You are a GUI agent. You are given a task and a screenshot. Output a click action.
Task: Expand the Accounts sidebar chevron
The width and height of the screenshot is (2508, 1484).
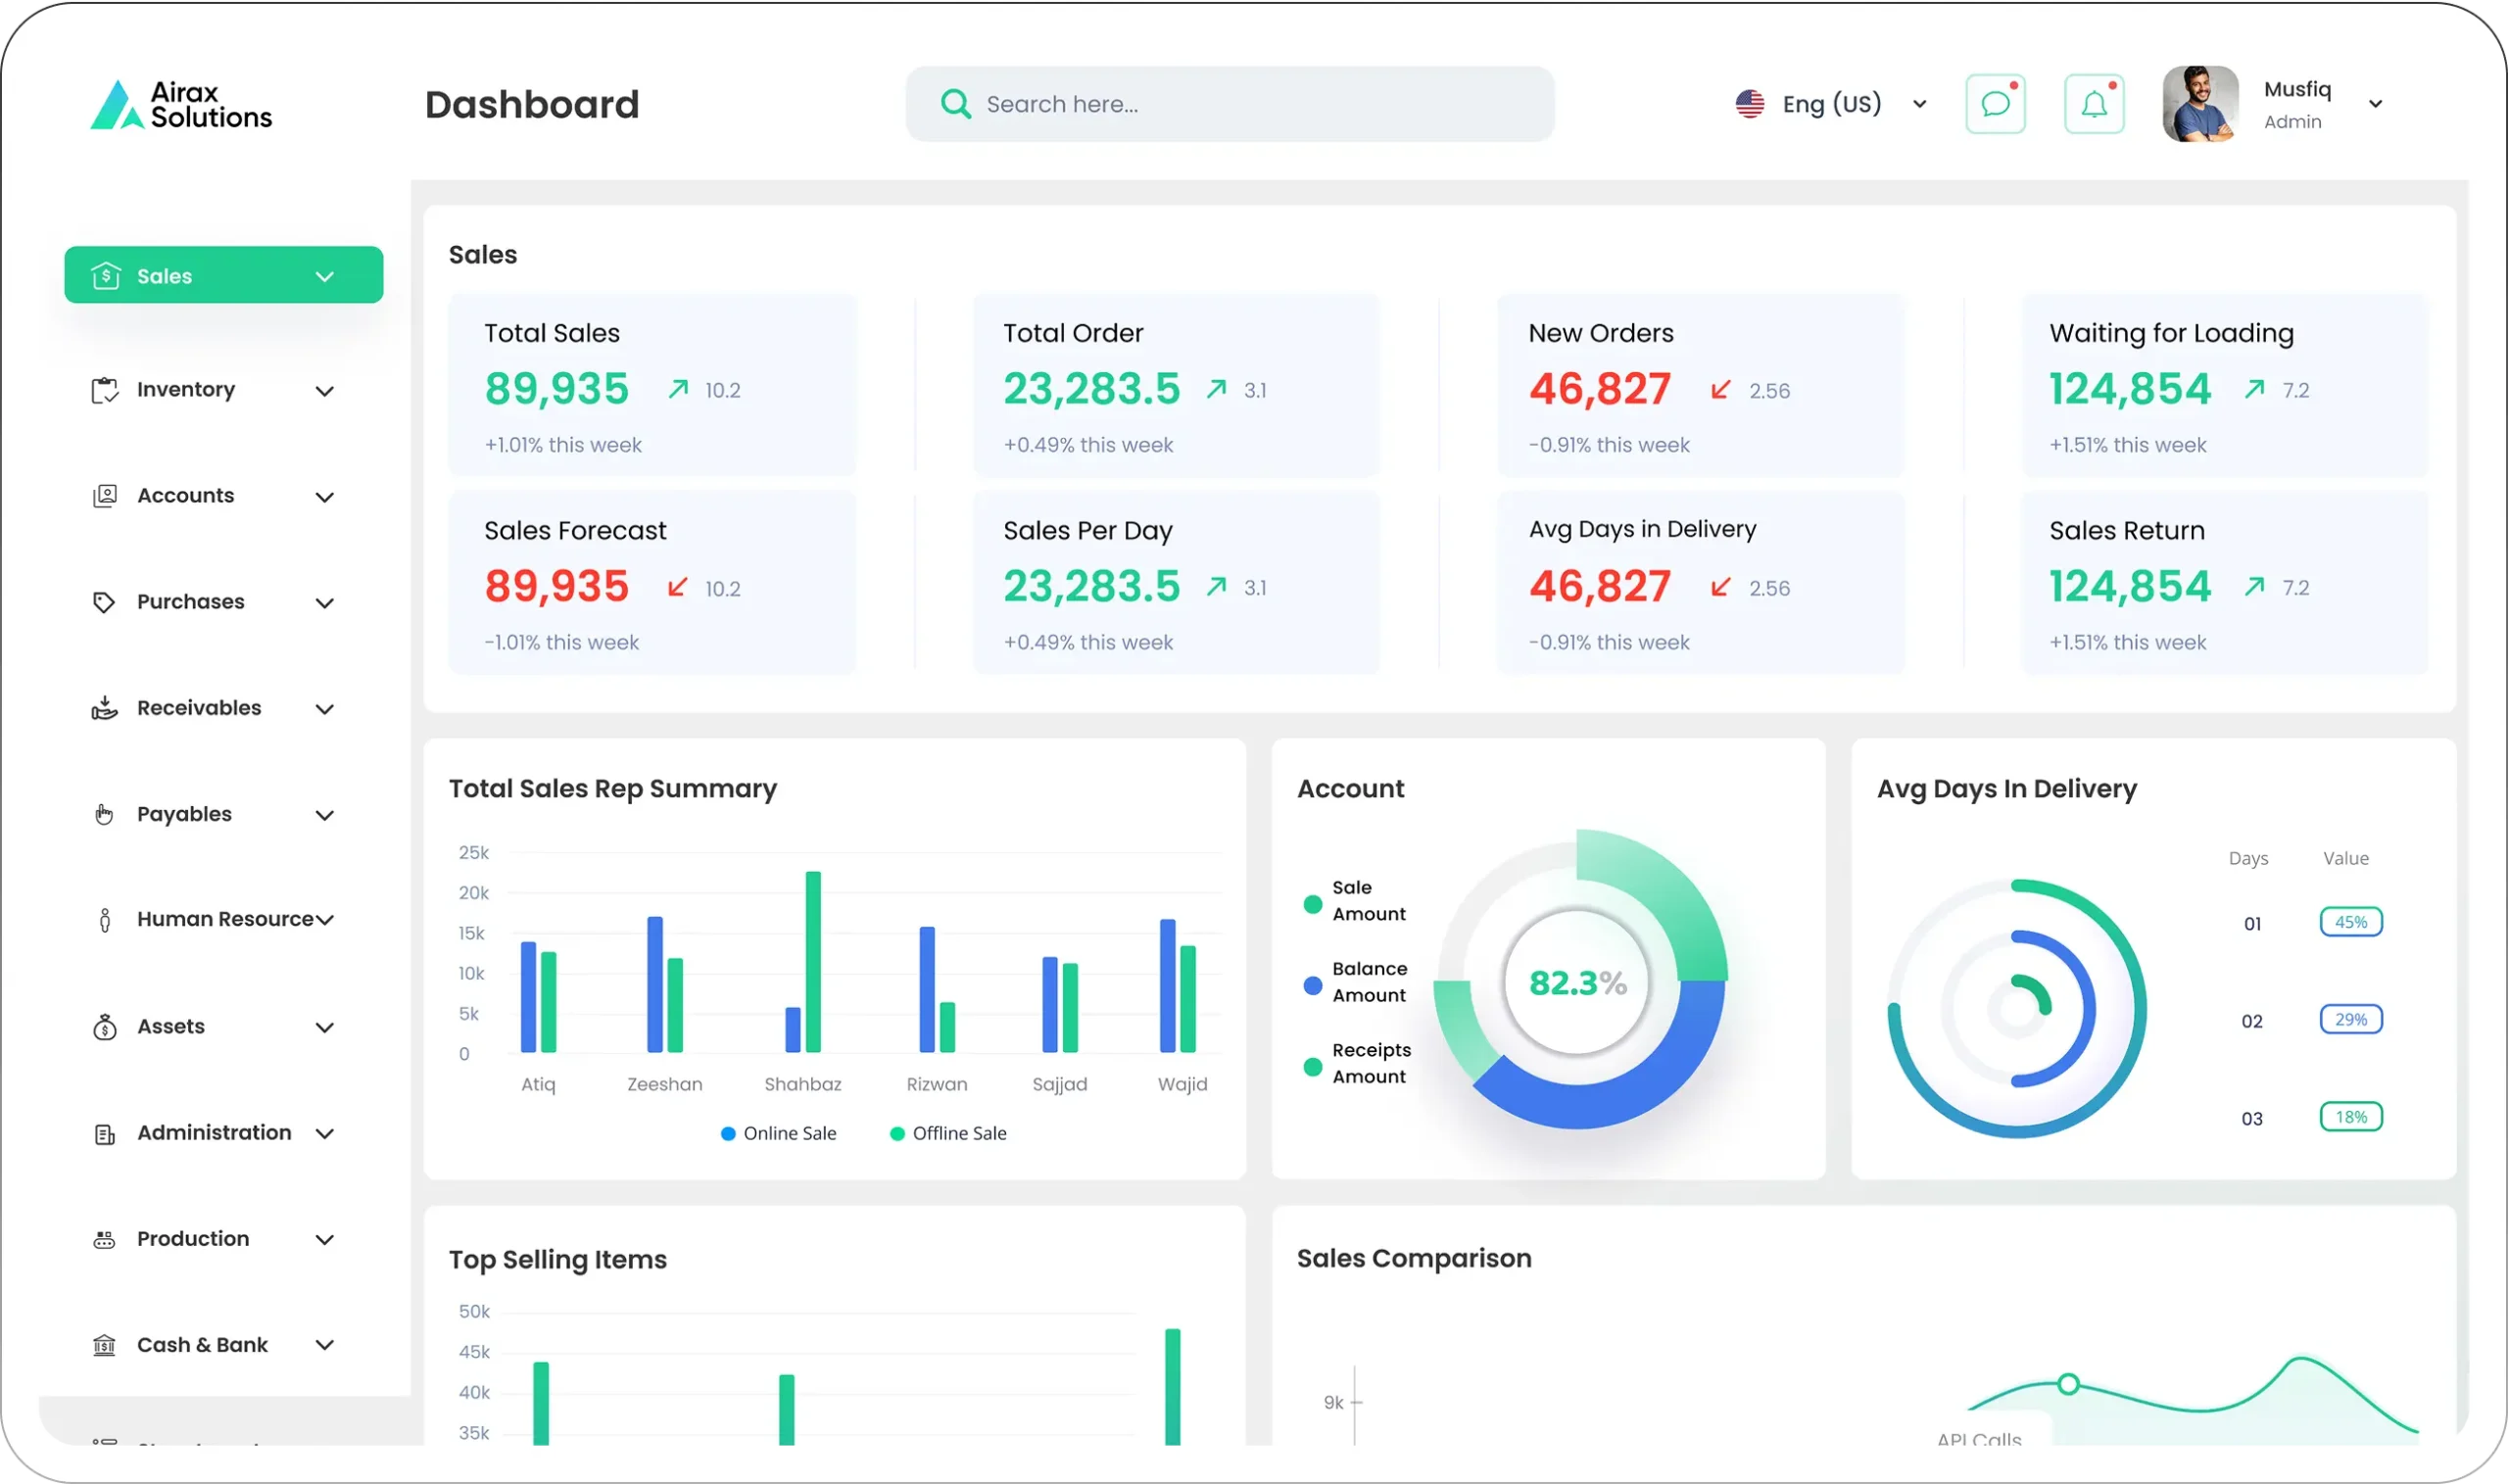coord(324,497)
